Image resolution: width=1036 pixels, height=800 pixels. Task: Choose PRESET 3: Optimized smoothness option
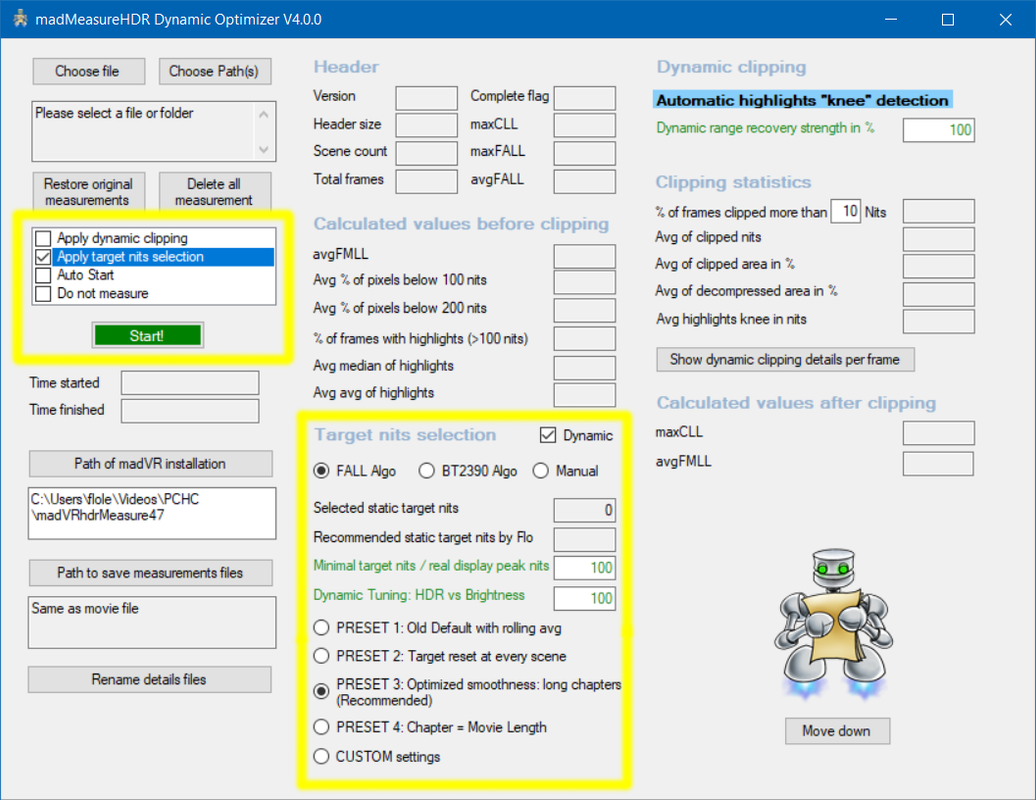[322, 691]
